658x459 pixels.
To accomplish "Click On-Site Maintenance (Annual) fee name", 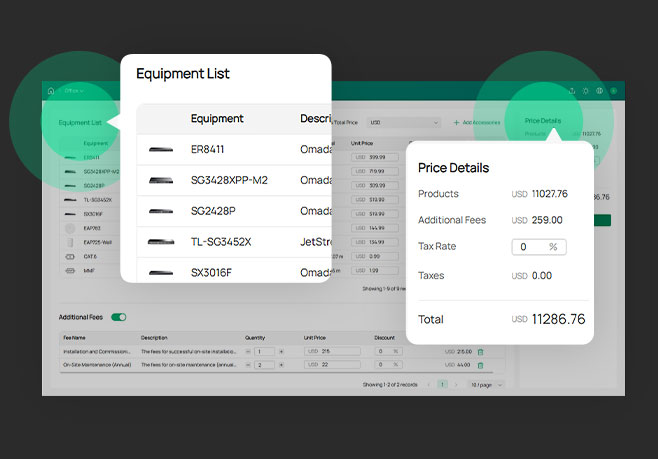I will (x=97, y=365).
